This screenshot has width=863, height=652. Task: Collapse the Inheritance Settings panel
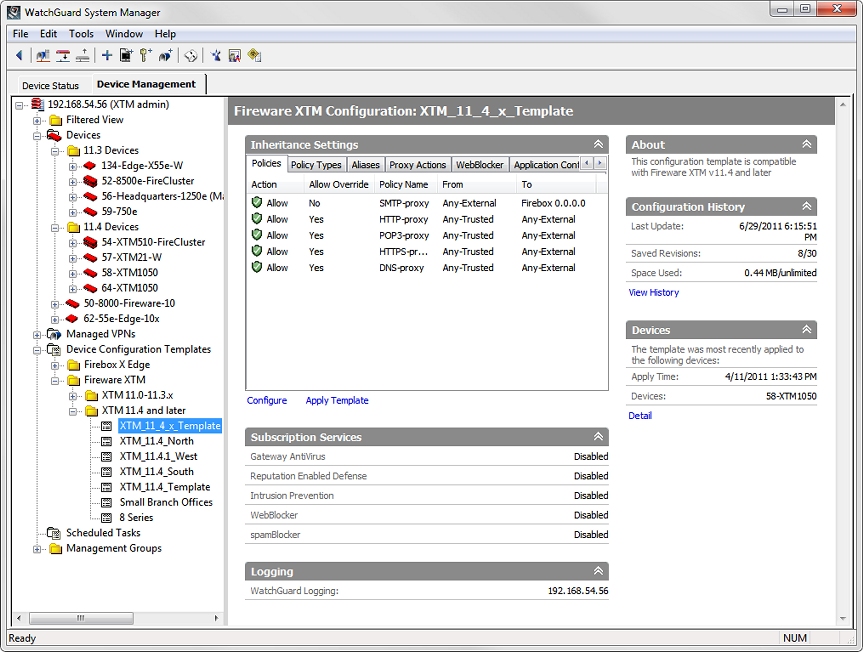598,144
